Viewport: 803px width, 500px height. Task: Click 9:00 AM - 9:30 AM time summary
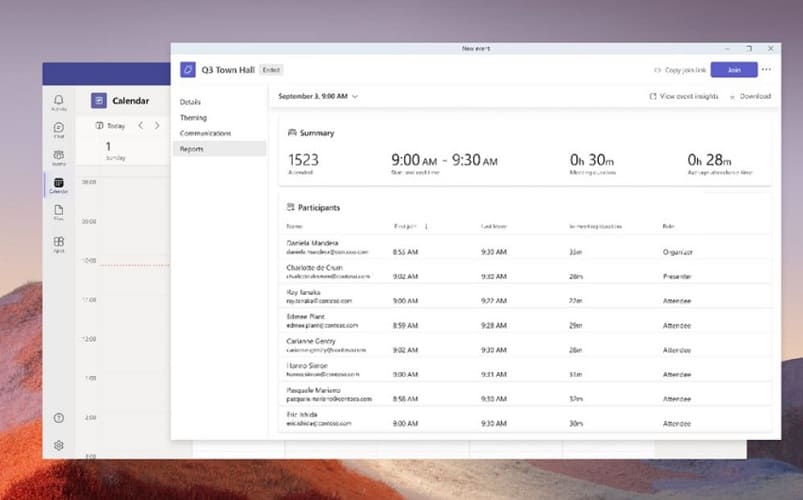click(x=445, y=160)
